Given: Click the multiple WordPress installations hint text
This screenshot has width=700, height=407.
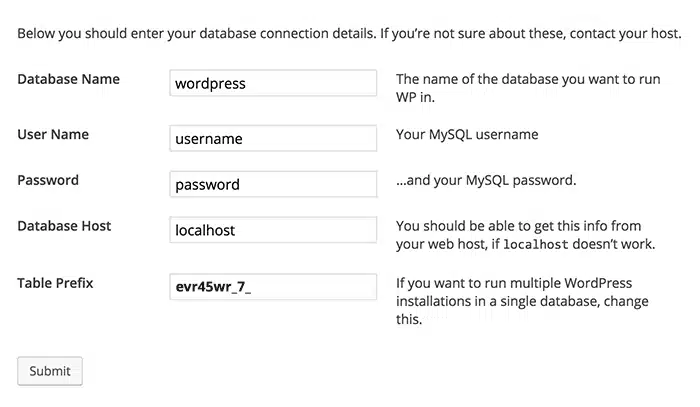Looking at the screenshot, I should pyautogui.click(x=514, y=292).
